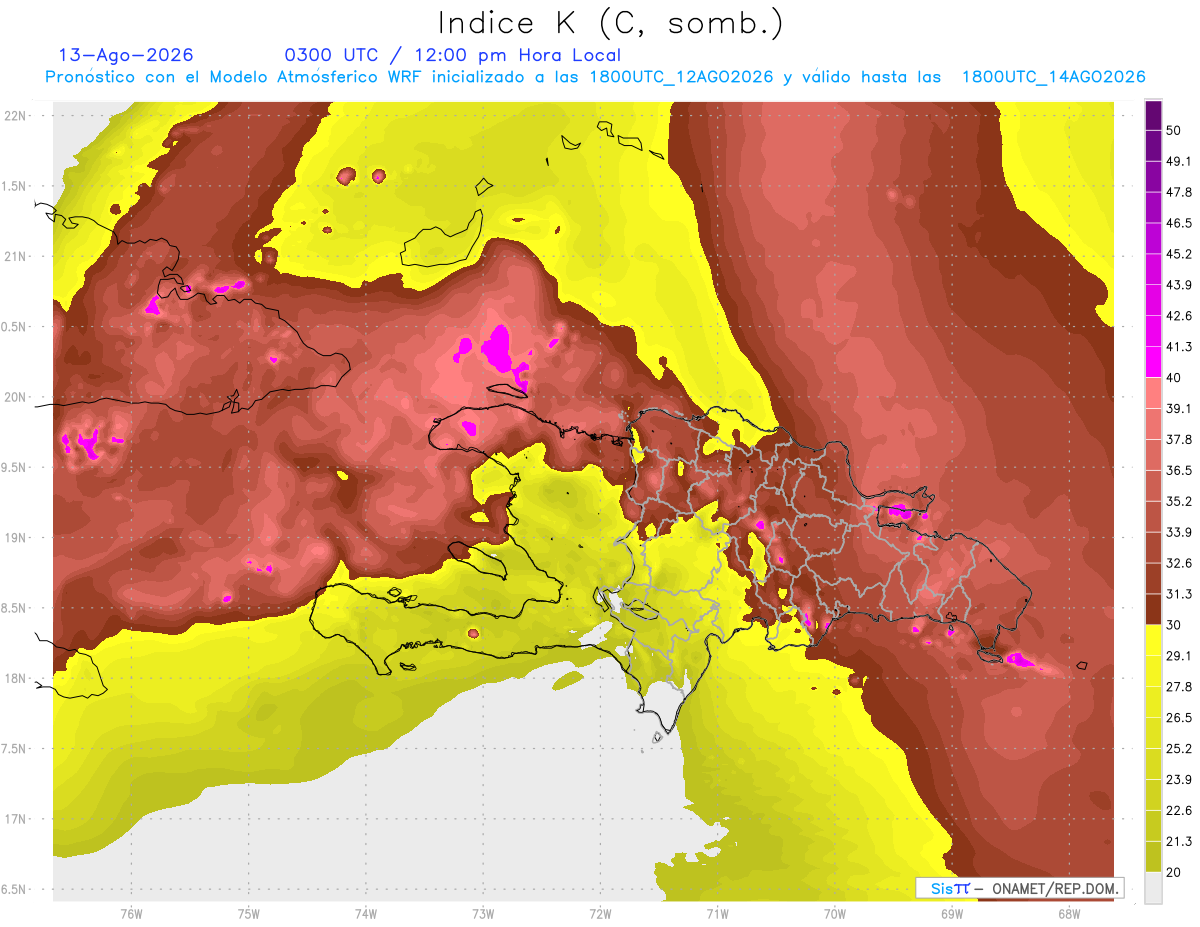The height and width of the screenshot is (927, 1200).
Task: Click the colorbar value 36.5
Action: coord(1178,470)
